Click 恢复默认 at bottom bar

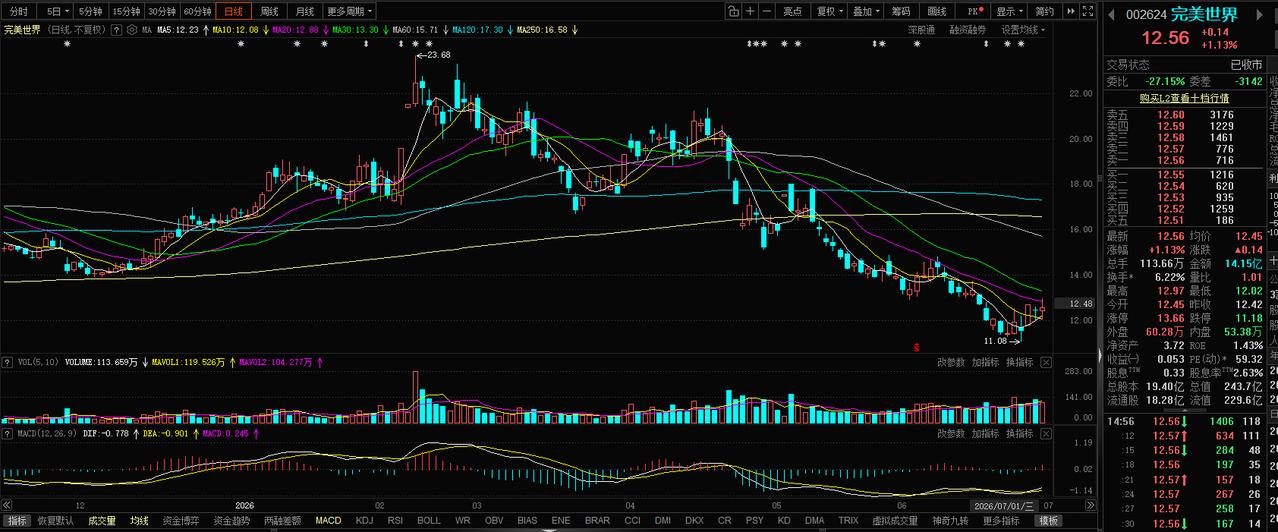[56, 521]
